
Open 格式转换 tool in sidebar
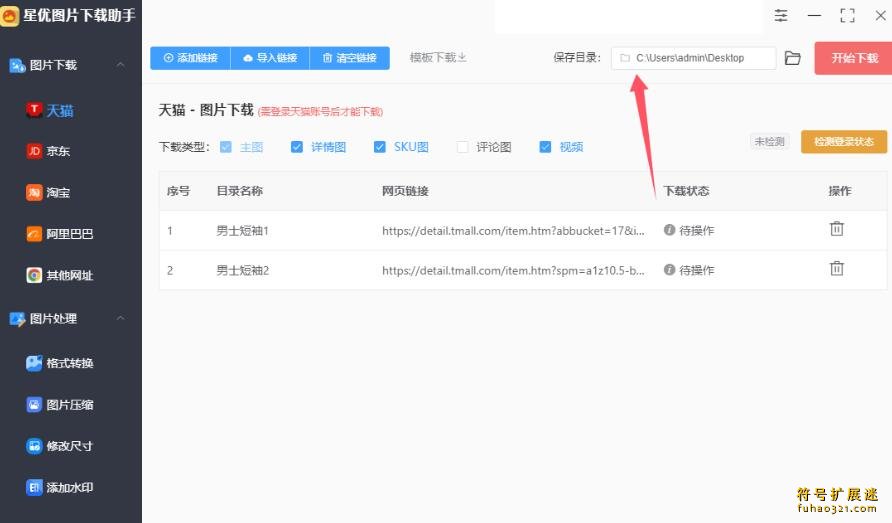click(x=69, y=363)
